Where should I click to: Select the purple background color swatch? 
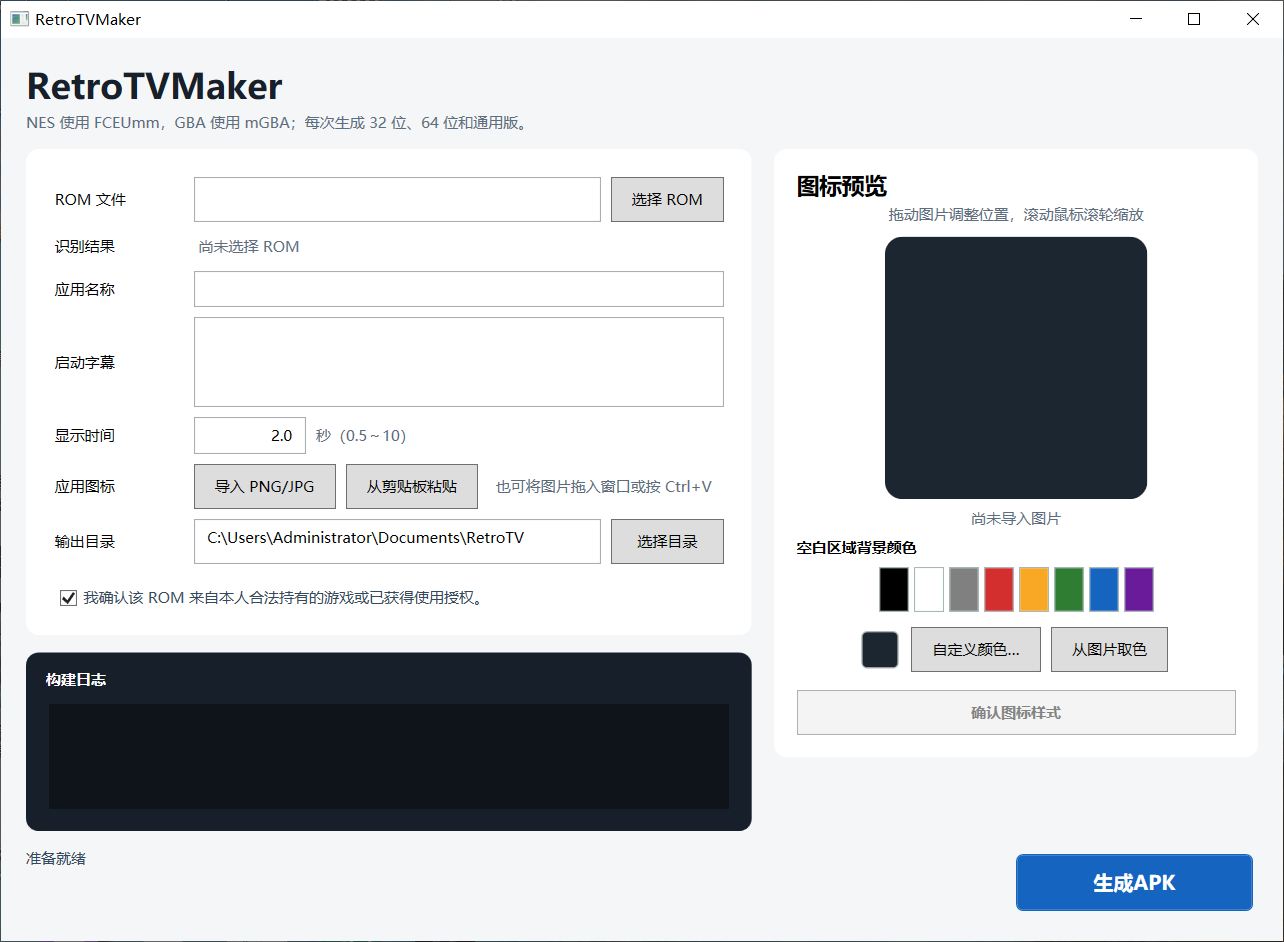click(x=1139, y=589)
